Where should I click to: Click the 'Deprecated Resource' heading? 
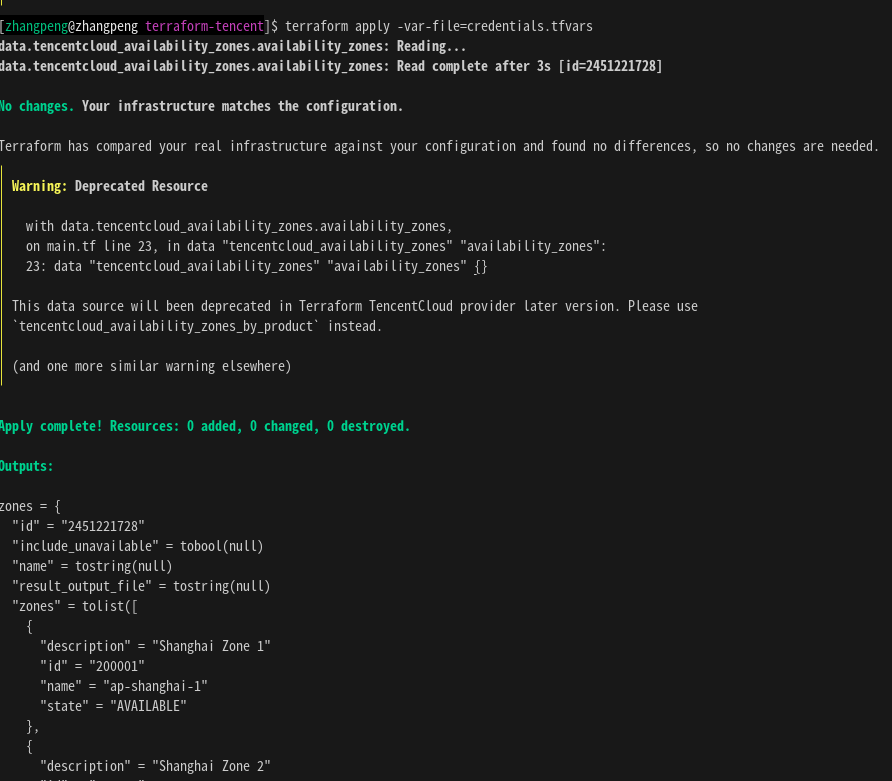pyautogui.click(x=141, y=186)
